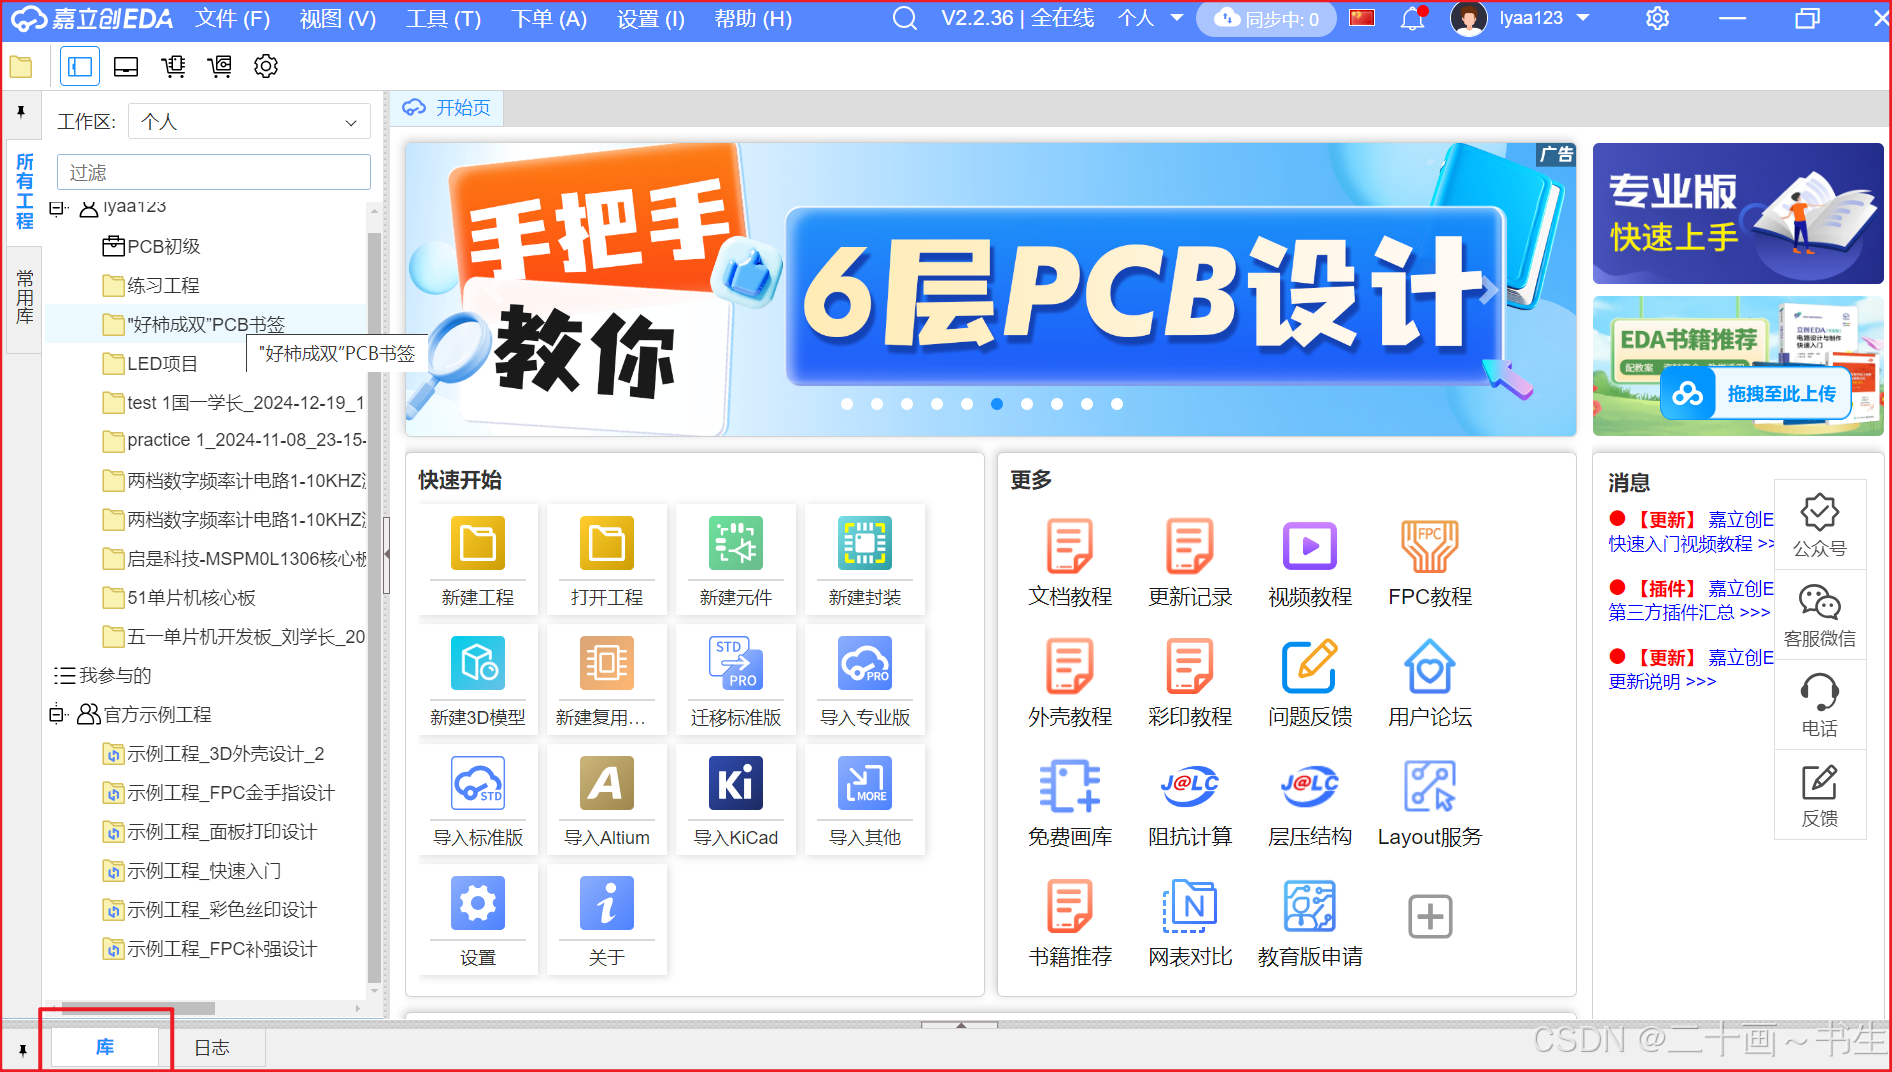The height and width of the screenshot is (1072, 1892).
Task: Click the 新建封装 icon
Action: [x=865, y=543]
